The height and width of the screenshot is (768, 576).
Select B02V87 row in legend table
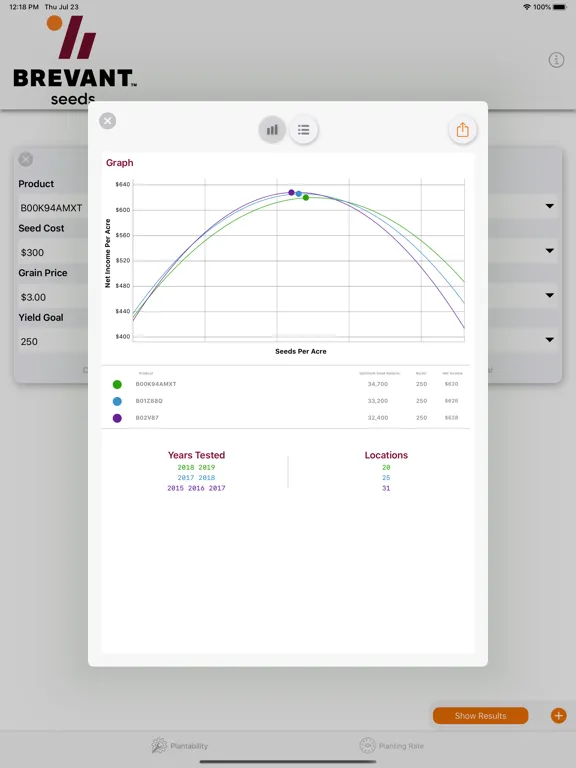pyautogui.click(x=286, y=418)
